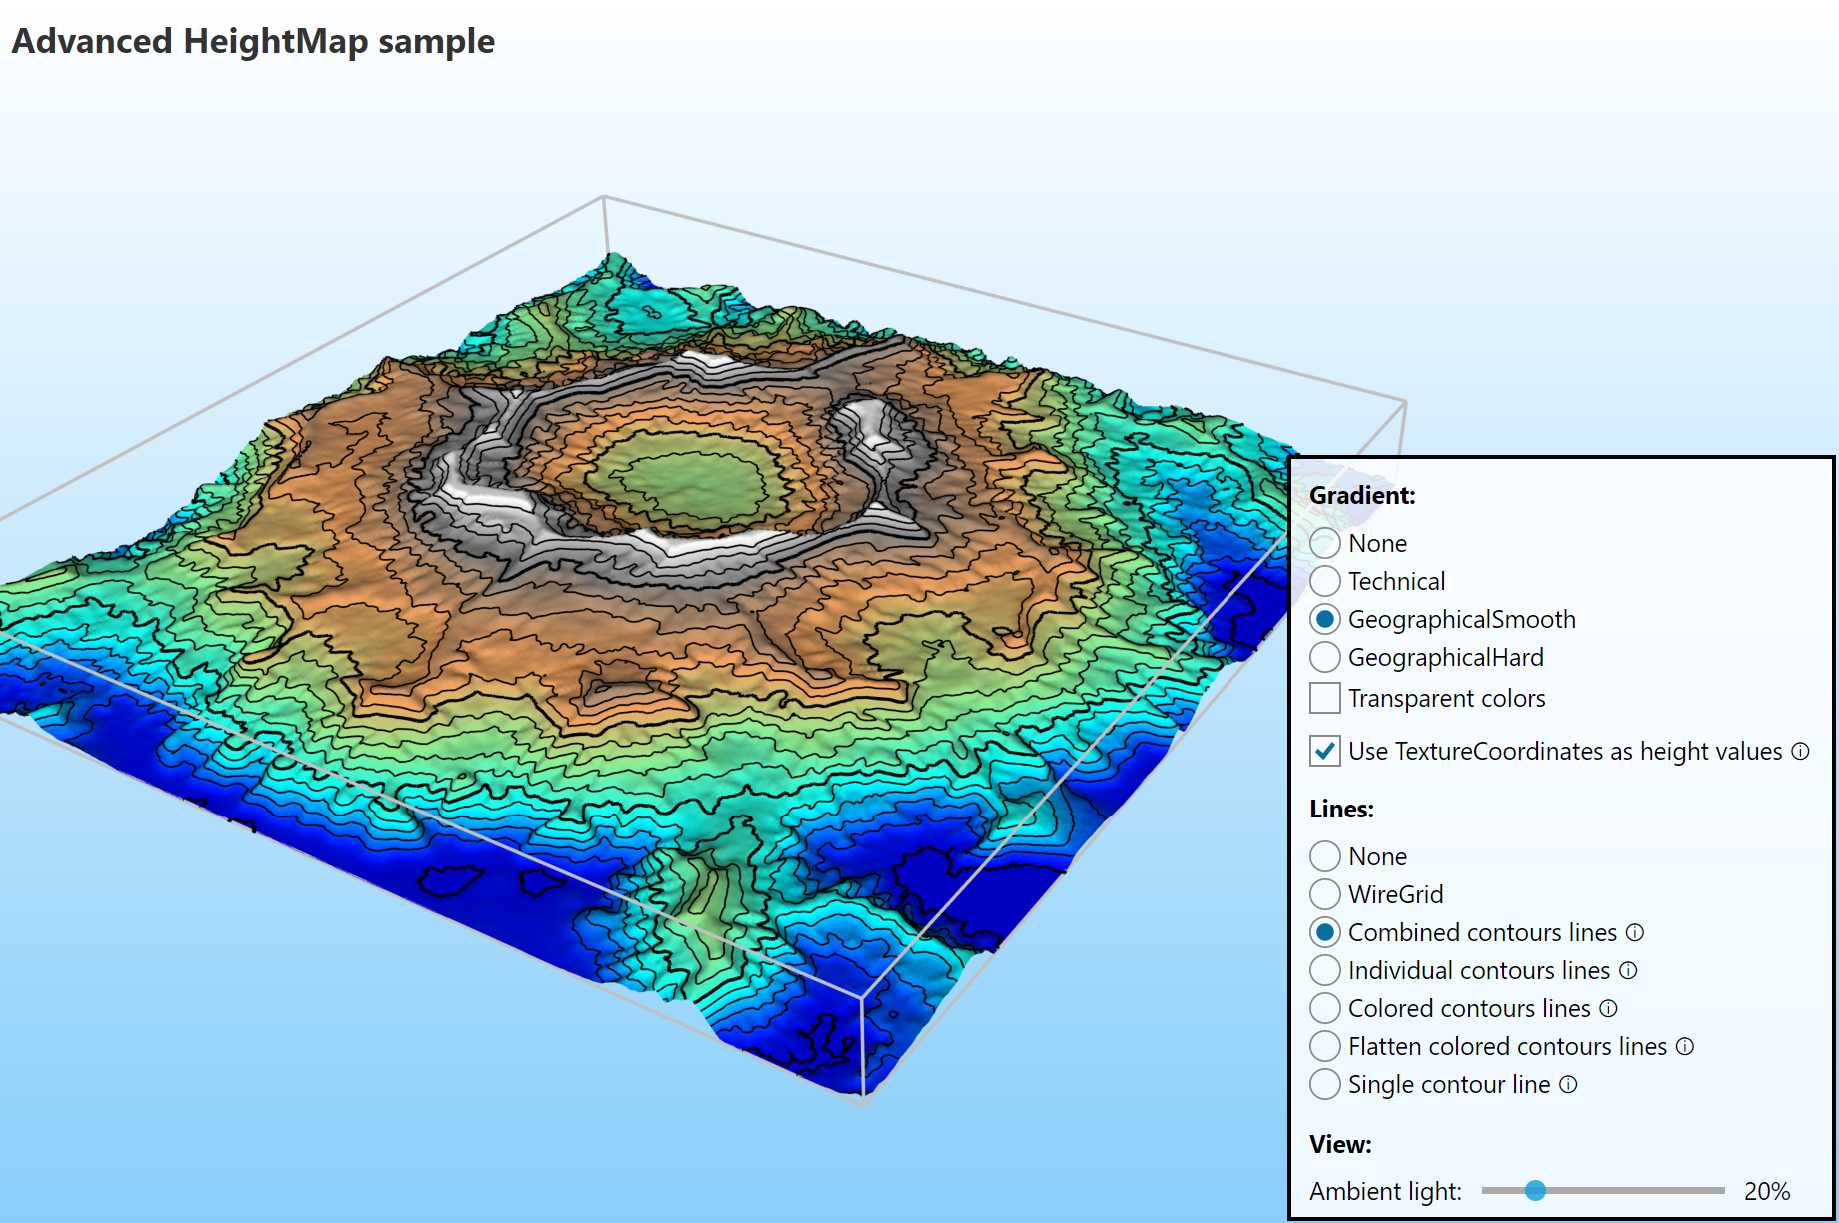Image resolution: width=1839 pixels, height=1223 pixels.
Task: Click the Ambient light slider thumb
Action: pos(1535,1190)
